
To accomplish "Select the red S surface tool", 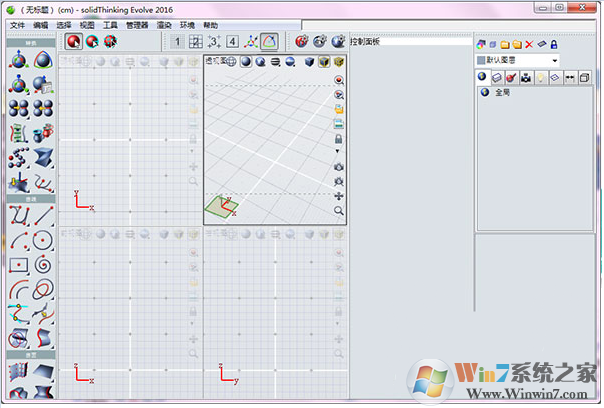I will [x=43, y=338].
